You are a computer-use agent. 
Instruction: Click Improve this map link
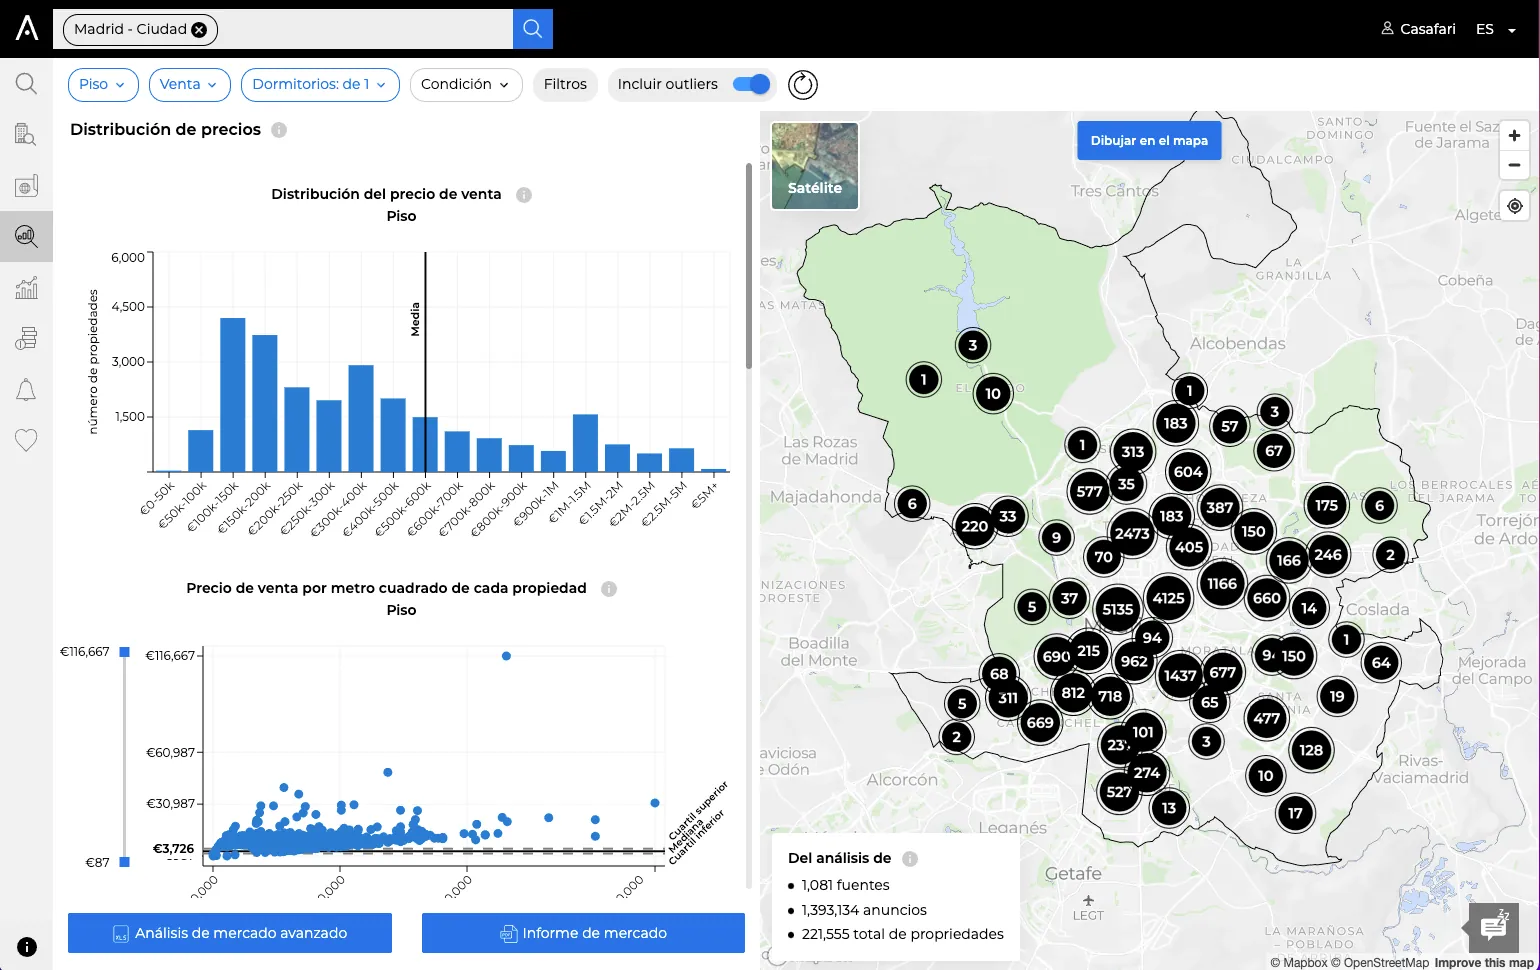(x=1484, y=963)
